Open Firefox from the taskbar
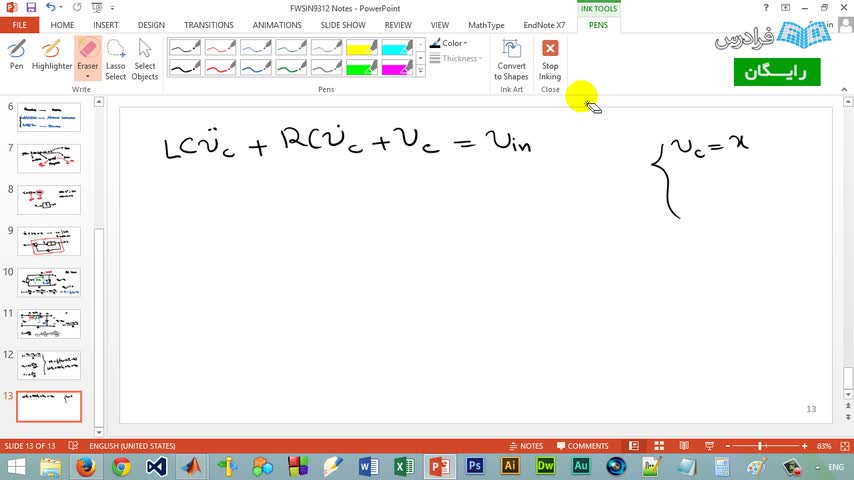Screen dimensions: 854x480 tap(86, 467)
